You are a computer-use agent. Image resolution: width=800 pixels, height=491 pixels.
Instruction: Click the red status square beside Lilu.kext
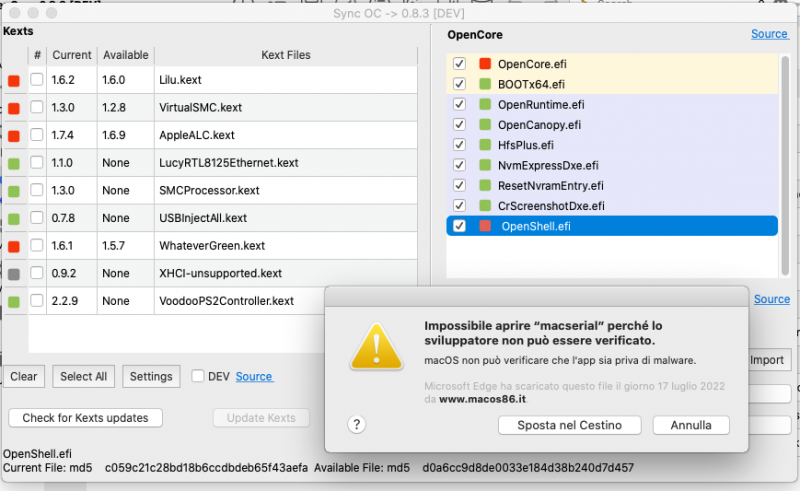tap(14, 81)
